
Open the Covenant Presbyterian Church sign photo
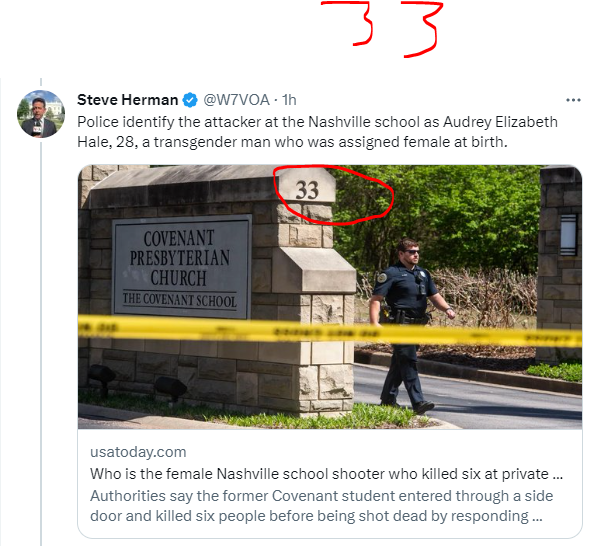(x=330, y=297)
